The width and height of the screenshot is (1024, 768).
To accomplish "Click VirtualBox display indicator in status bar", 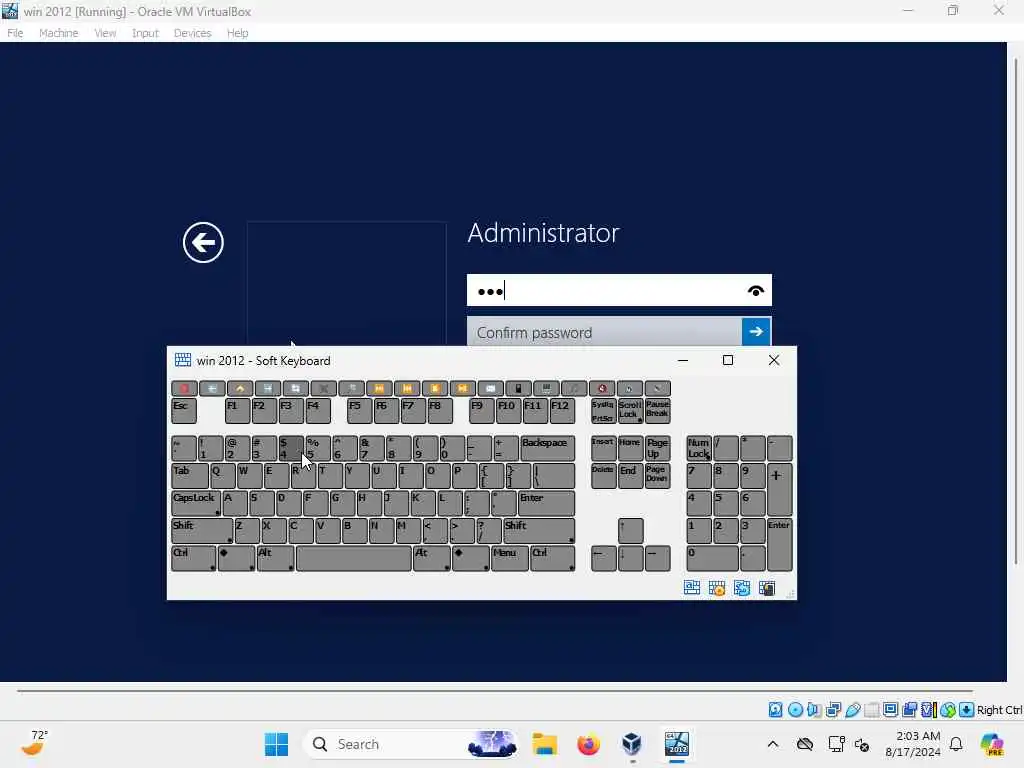I will pos(890,709).
